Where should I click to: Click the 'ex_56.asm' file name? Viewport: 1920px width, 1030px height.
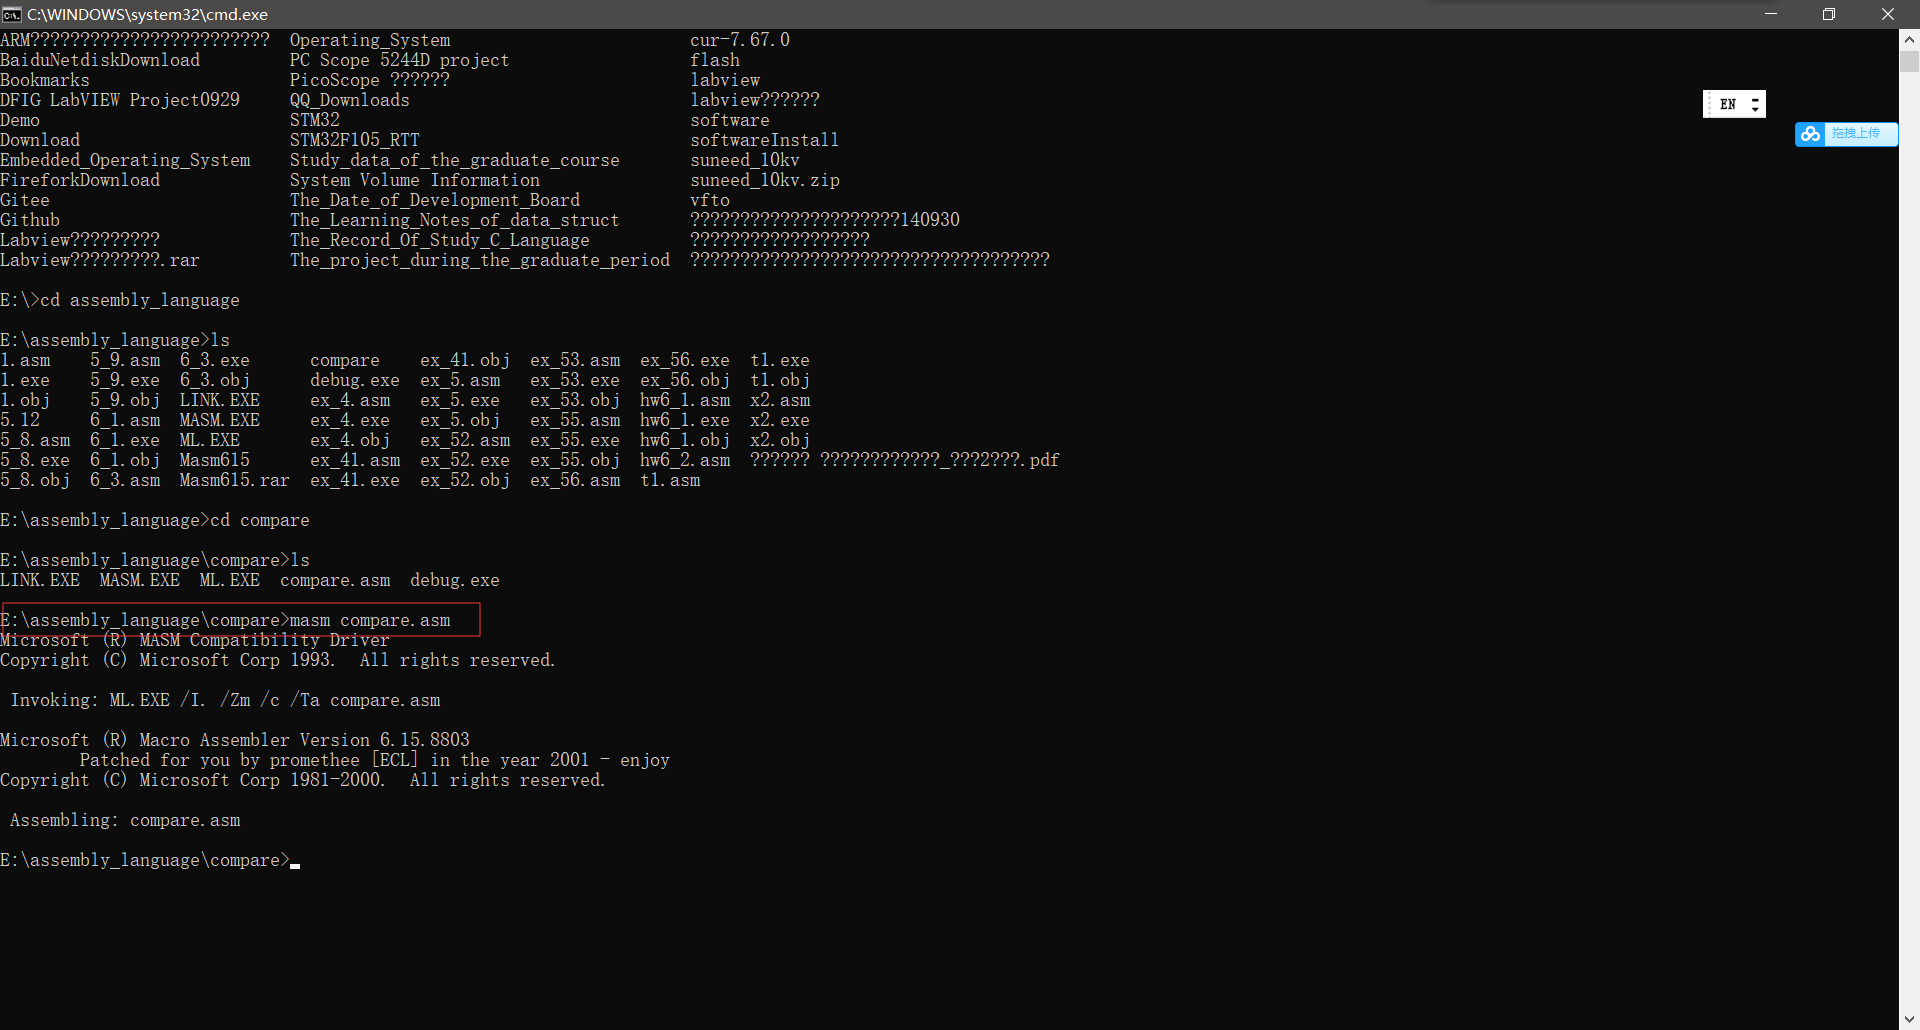[575, 480]
